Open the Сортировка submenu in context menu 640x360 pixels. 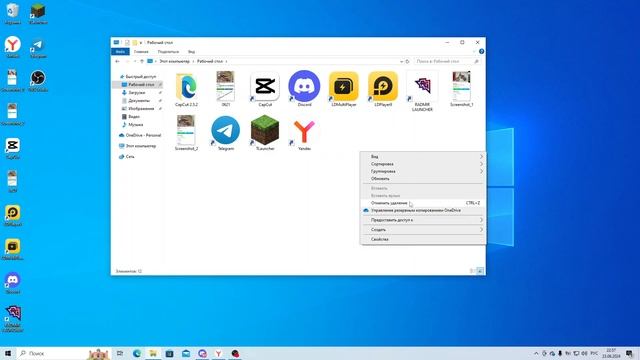point(423,164)
